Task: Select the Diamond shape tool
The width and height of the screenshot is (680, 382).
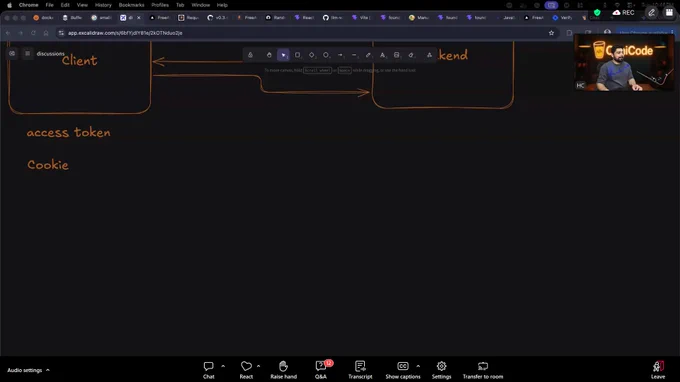Action: point(312,55)
